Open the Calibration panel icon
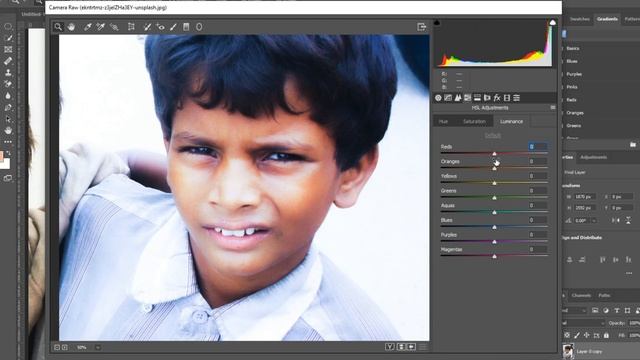 [x=507, y=98]
